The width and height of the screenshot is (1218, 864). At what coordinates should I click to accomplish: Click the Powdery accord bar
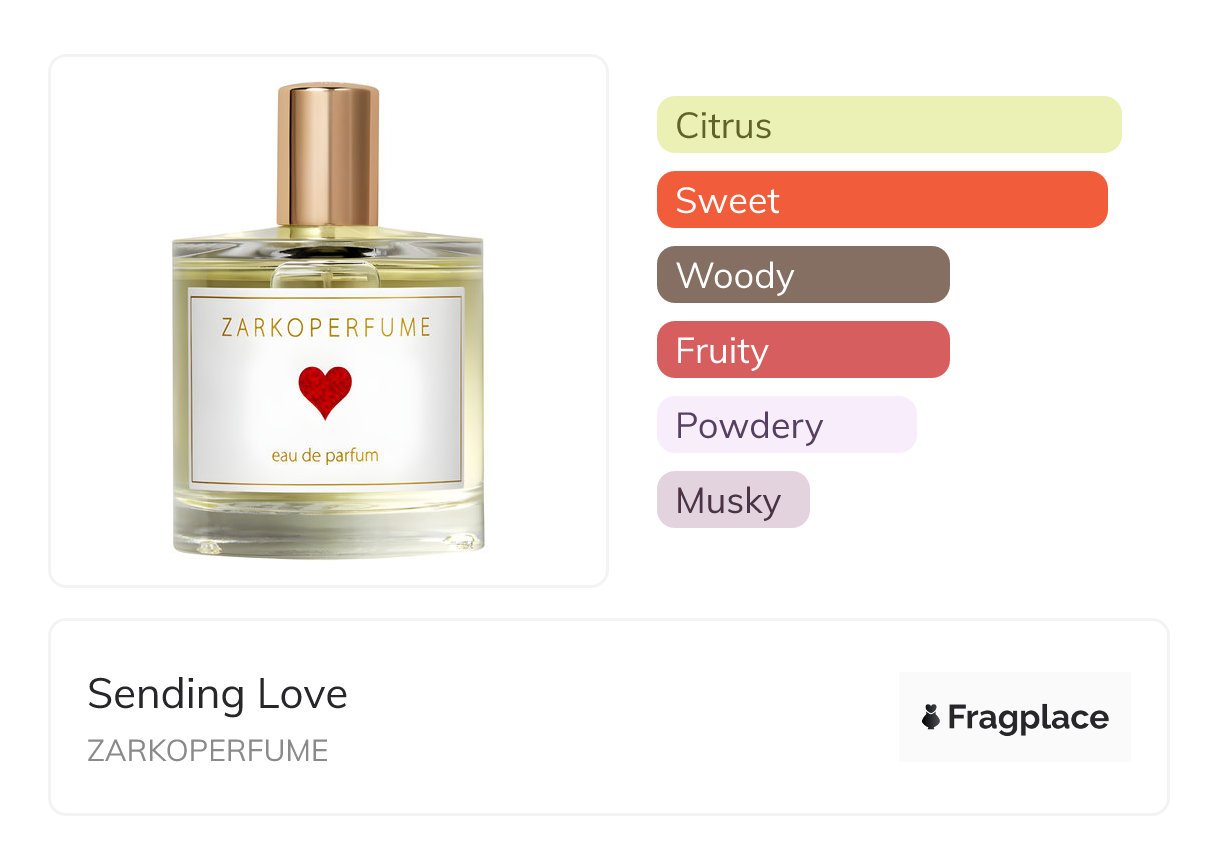(787, 425)
